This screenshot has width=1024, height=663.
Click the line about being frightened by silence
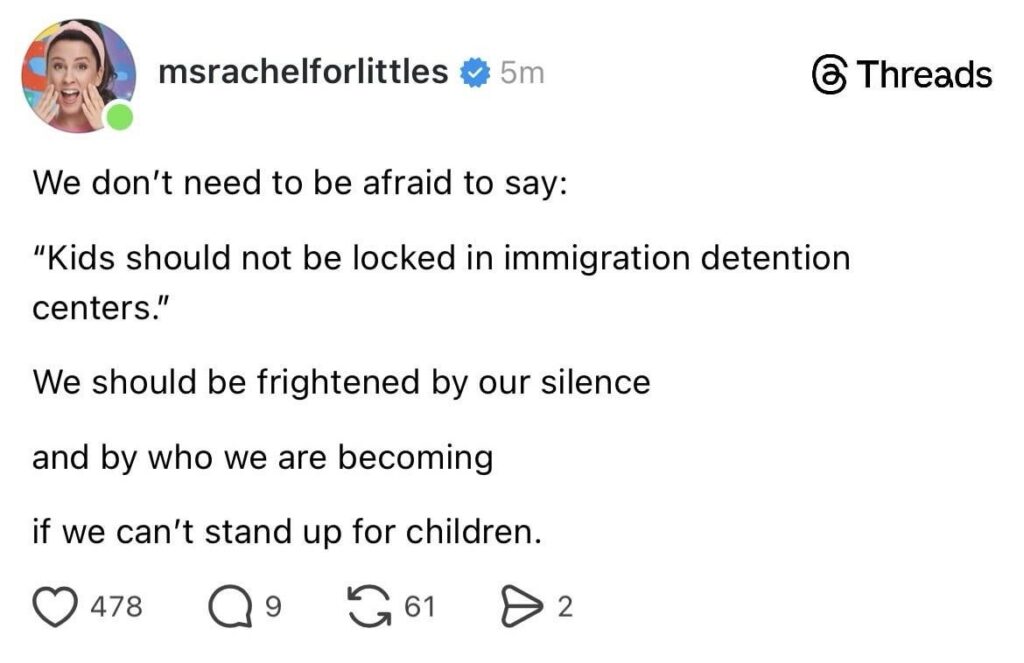(x=342, y=381)
